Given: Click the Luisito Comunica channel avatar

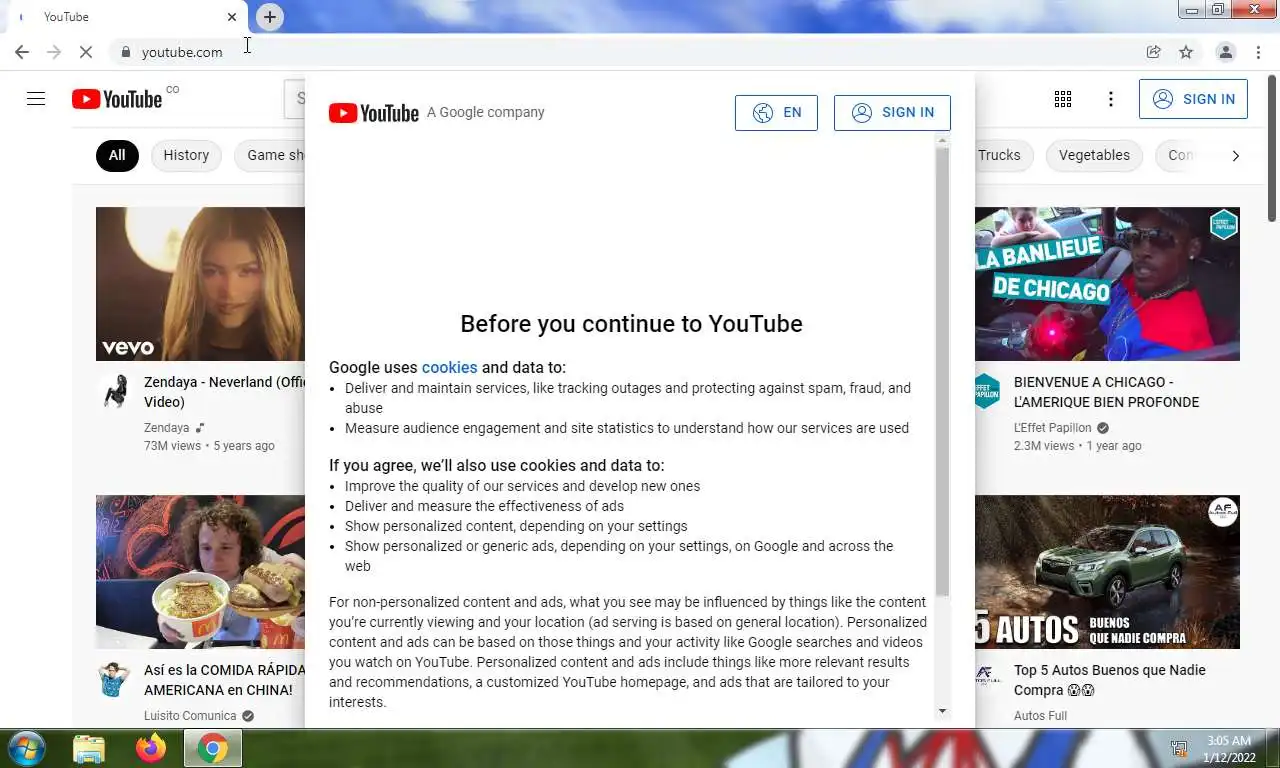Looking at the screenshot, I should (115, 679).
